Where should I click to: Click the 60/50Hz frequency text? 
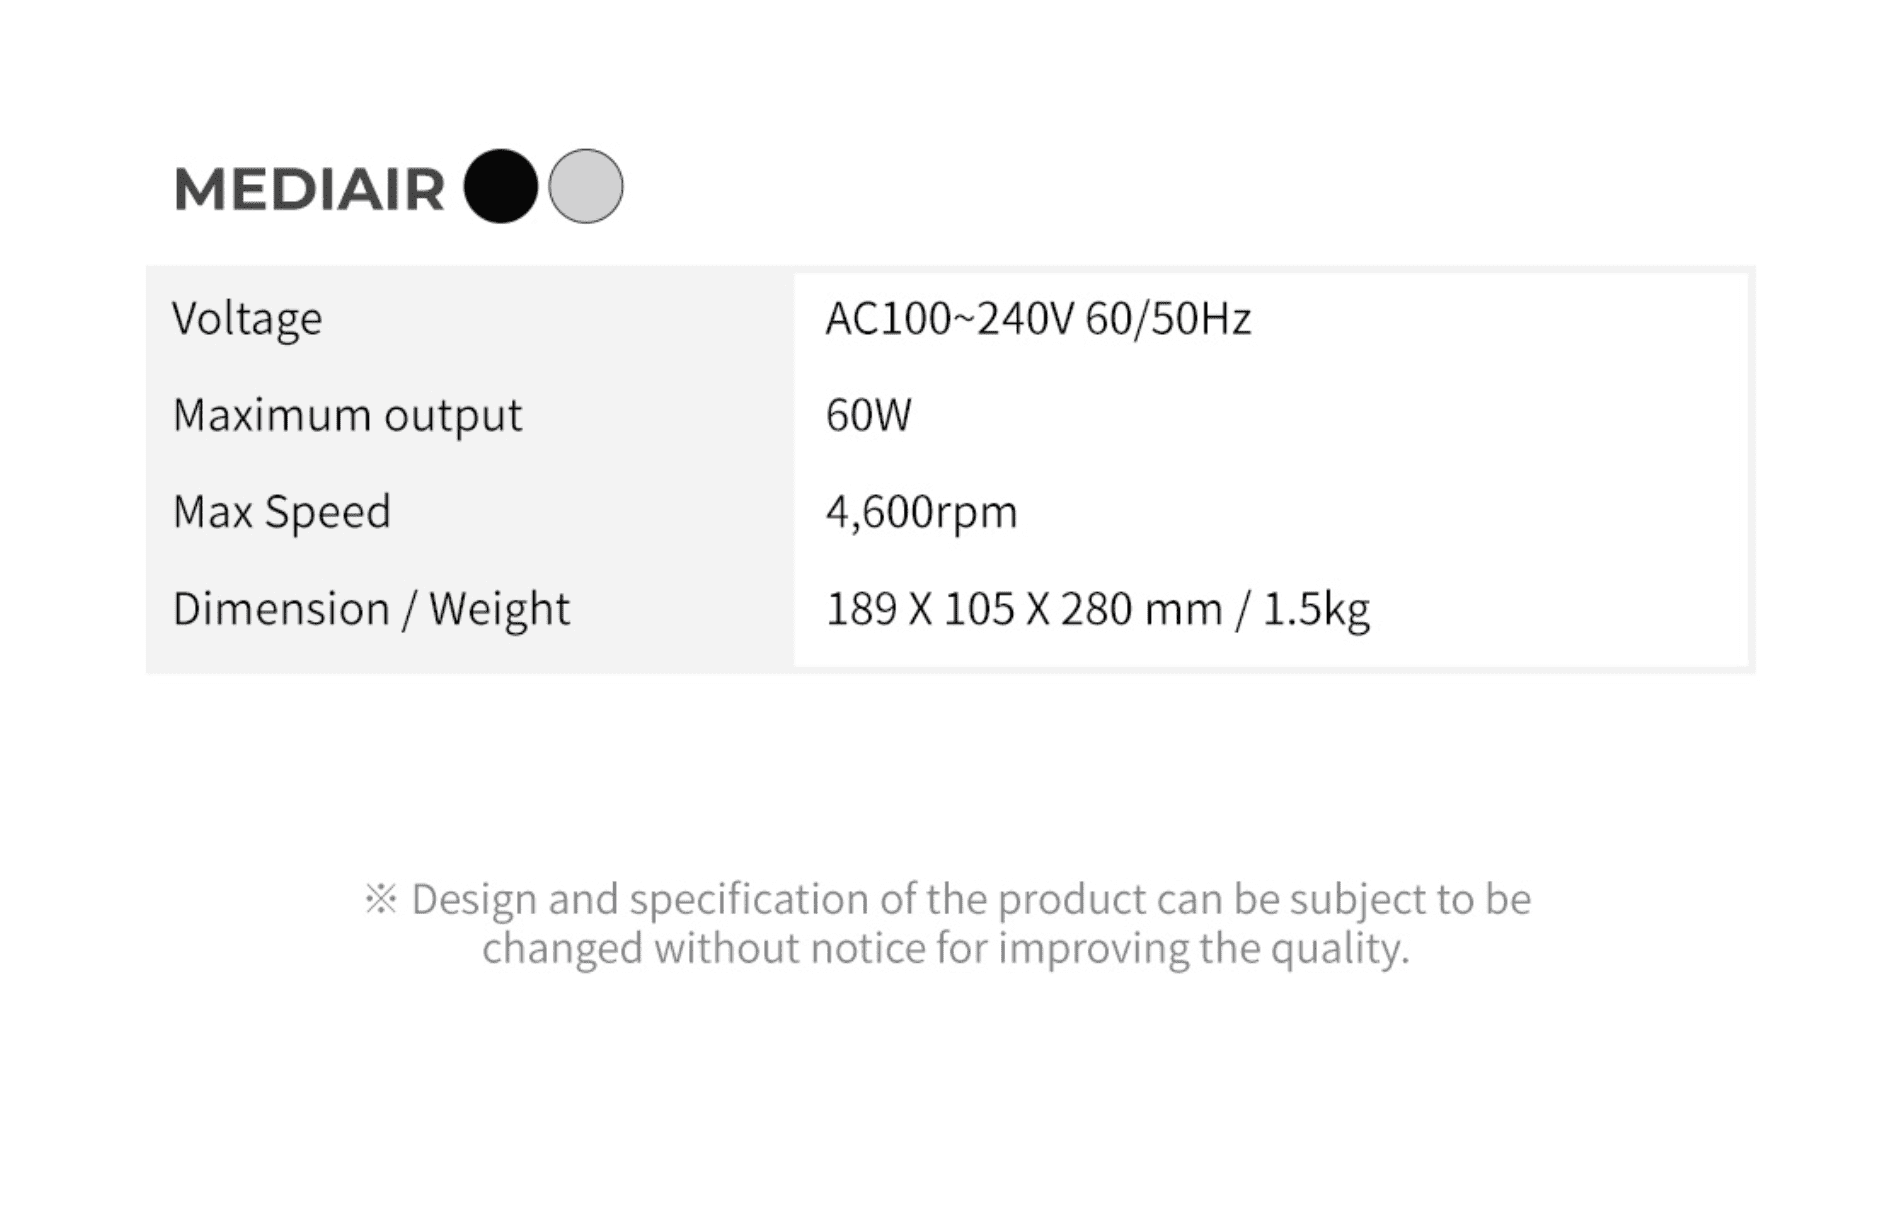1168,319
